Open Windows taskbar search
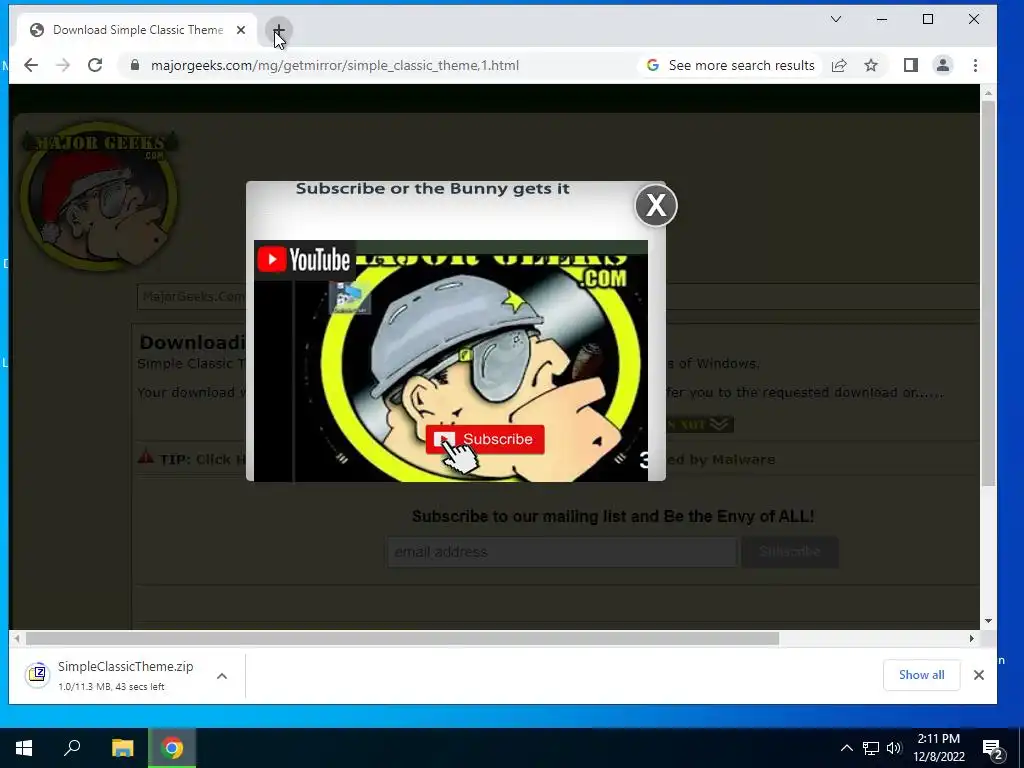1024x768 pixels. (x=72, y=748)
